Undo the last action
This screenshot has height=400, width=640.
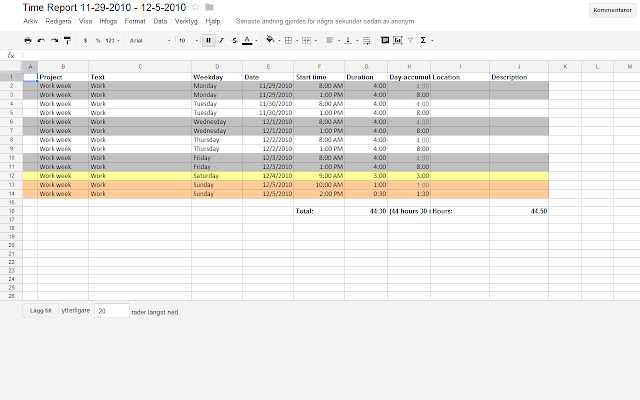pyautogui.click(x=41, y=40)
